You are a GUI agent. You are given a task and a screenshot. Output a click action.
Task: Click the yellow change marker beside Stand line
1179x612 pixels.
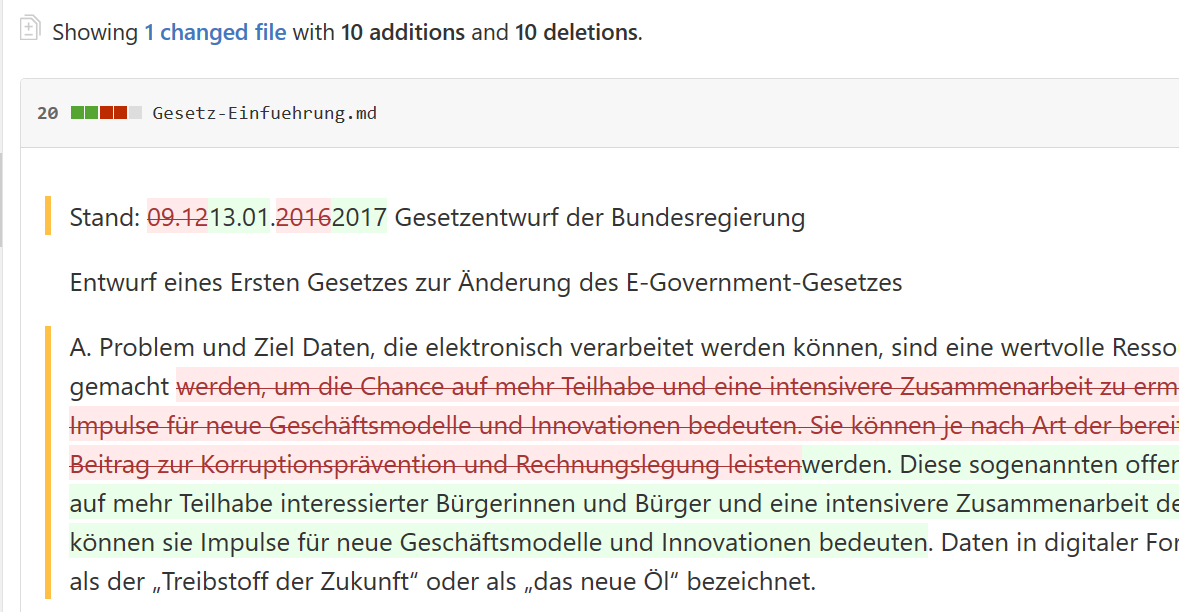click(48, 216)
